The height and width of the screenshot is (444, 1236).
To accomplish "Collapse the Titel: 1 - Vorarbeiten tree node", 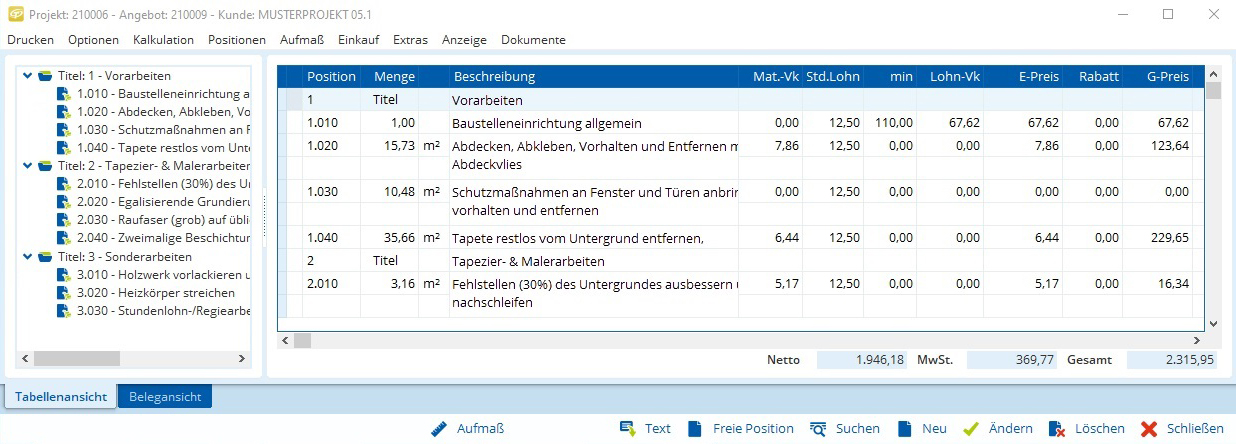I will pos(27,76).
